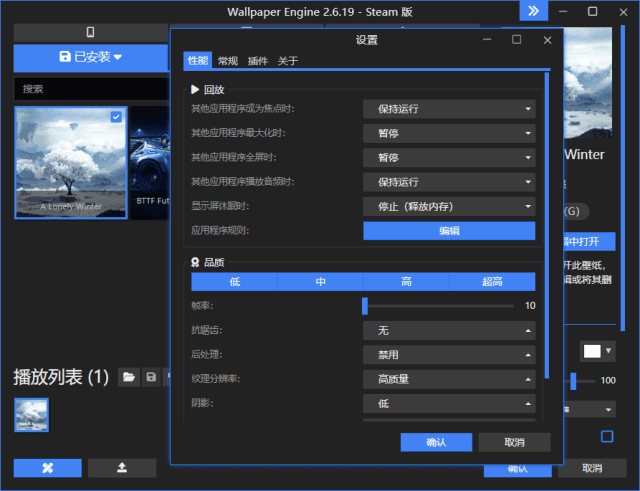The image size is (640, 491).
Task: Switch to the 常规 tab
Action: pos(228,61)
